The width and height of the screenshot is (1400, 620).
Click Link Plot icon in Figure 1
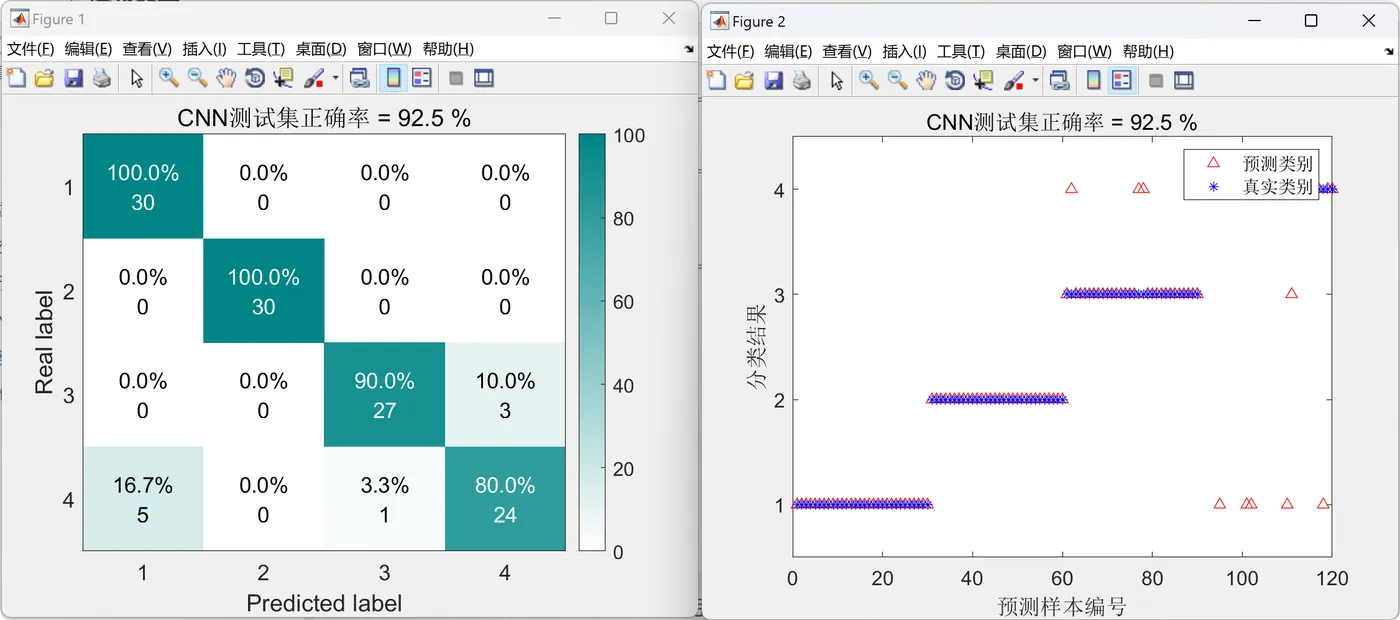tap(360, 78)
